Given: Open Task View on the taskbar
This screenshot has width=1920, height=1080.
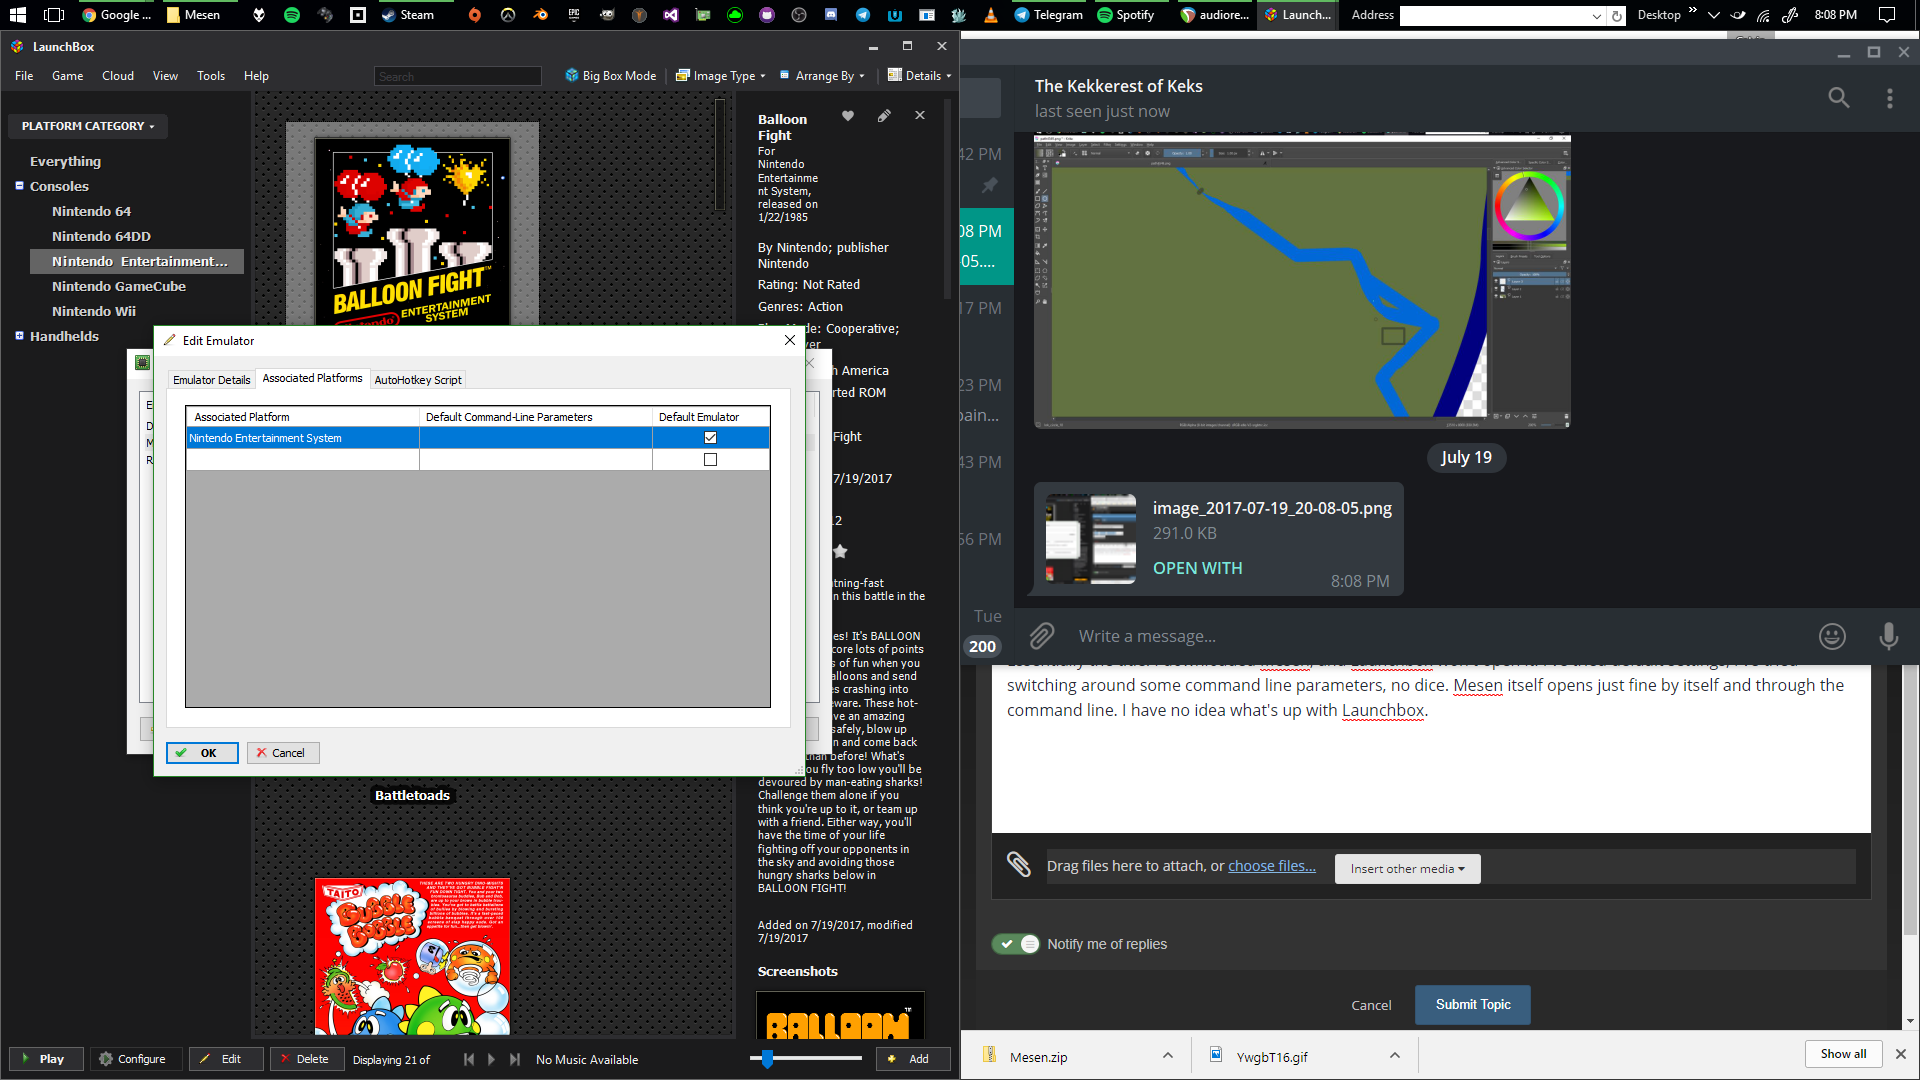Looking at the screenshot, I should [54, 15].
